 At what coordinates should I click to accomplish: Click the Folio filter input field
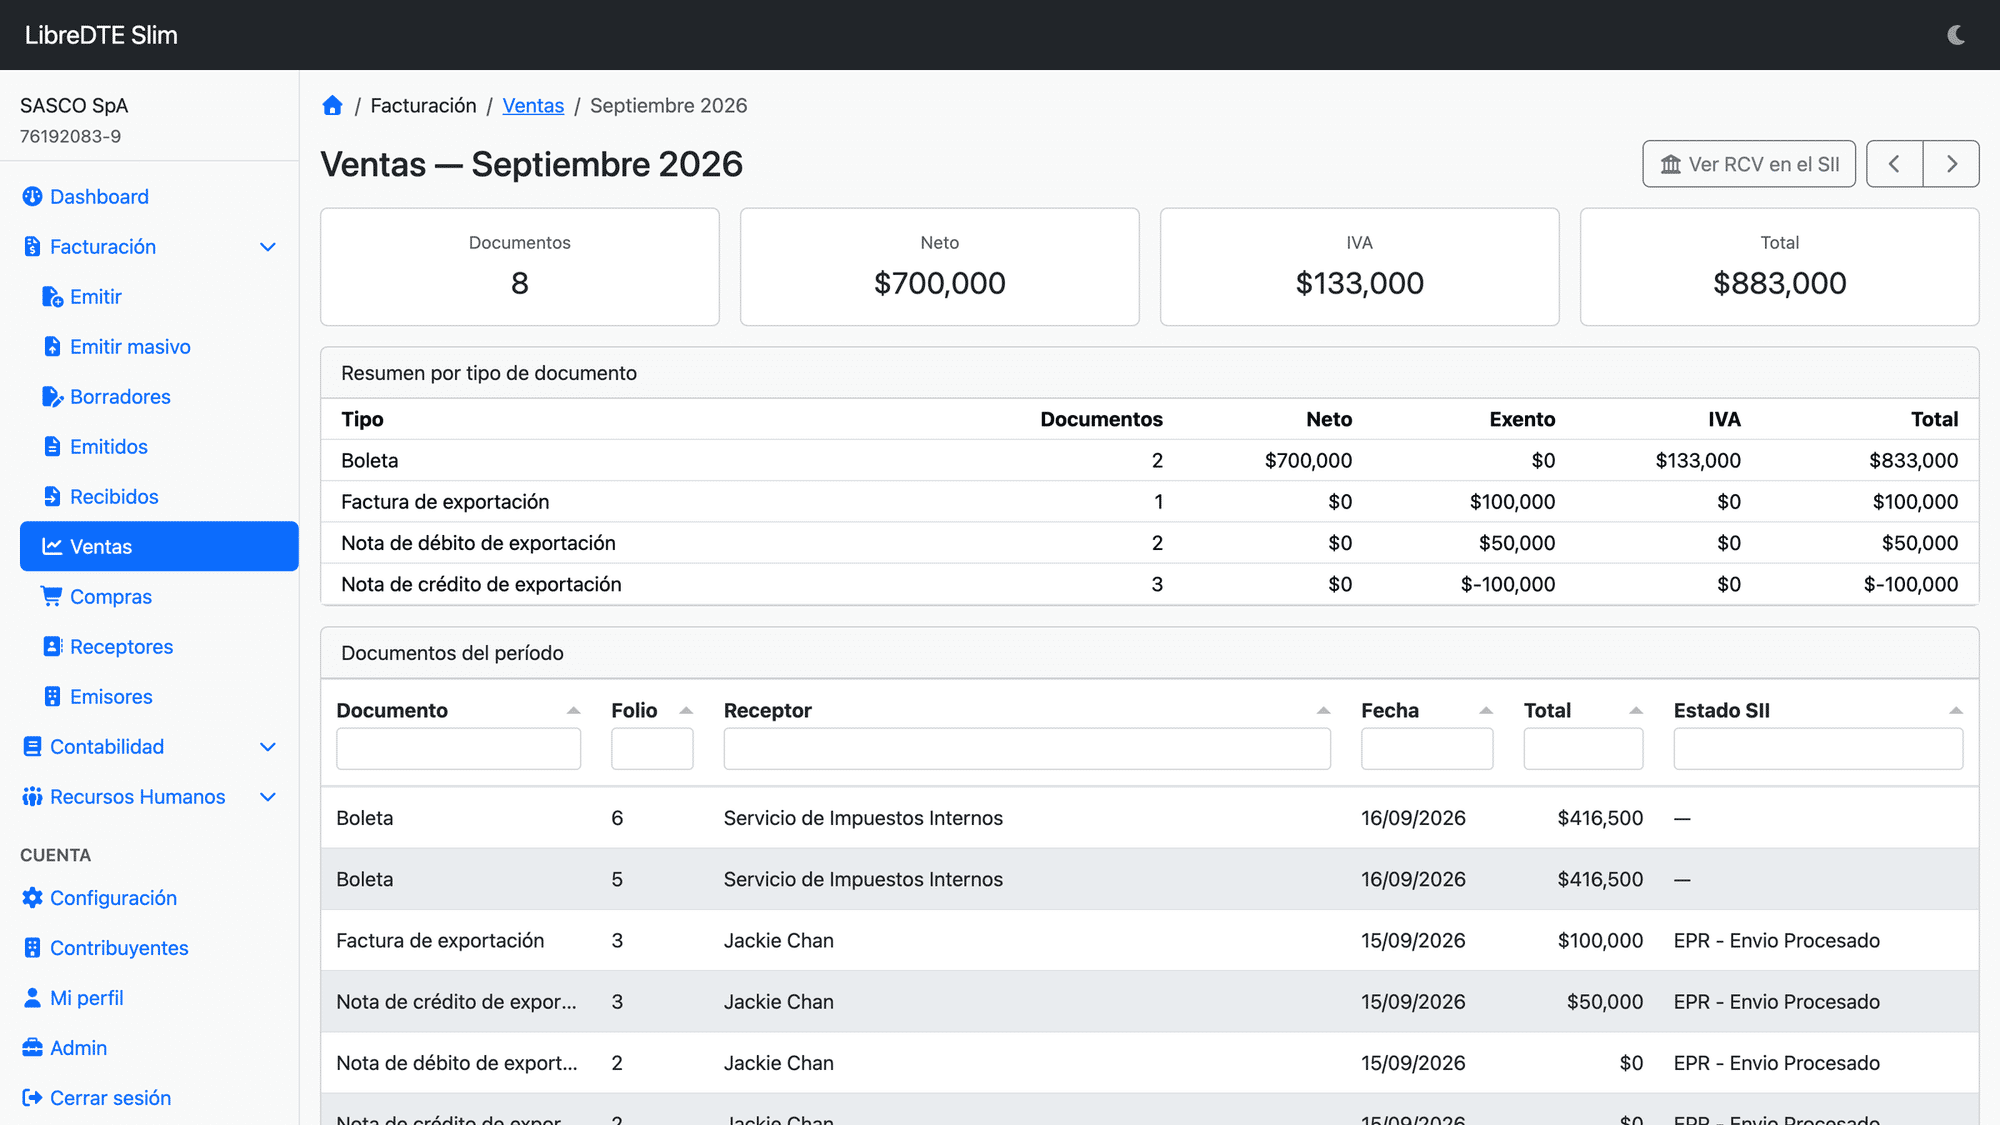point(652,749)
